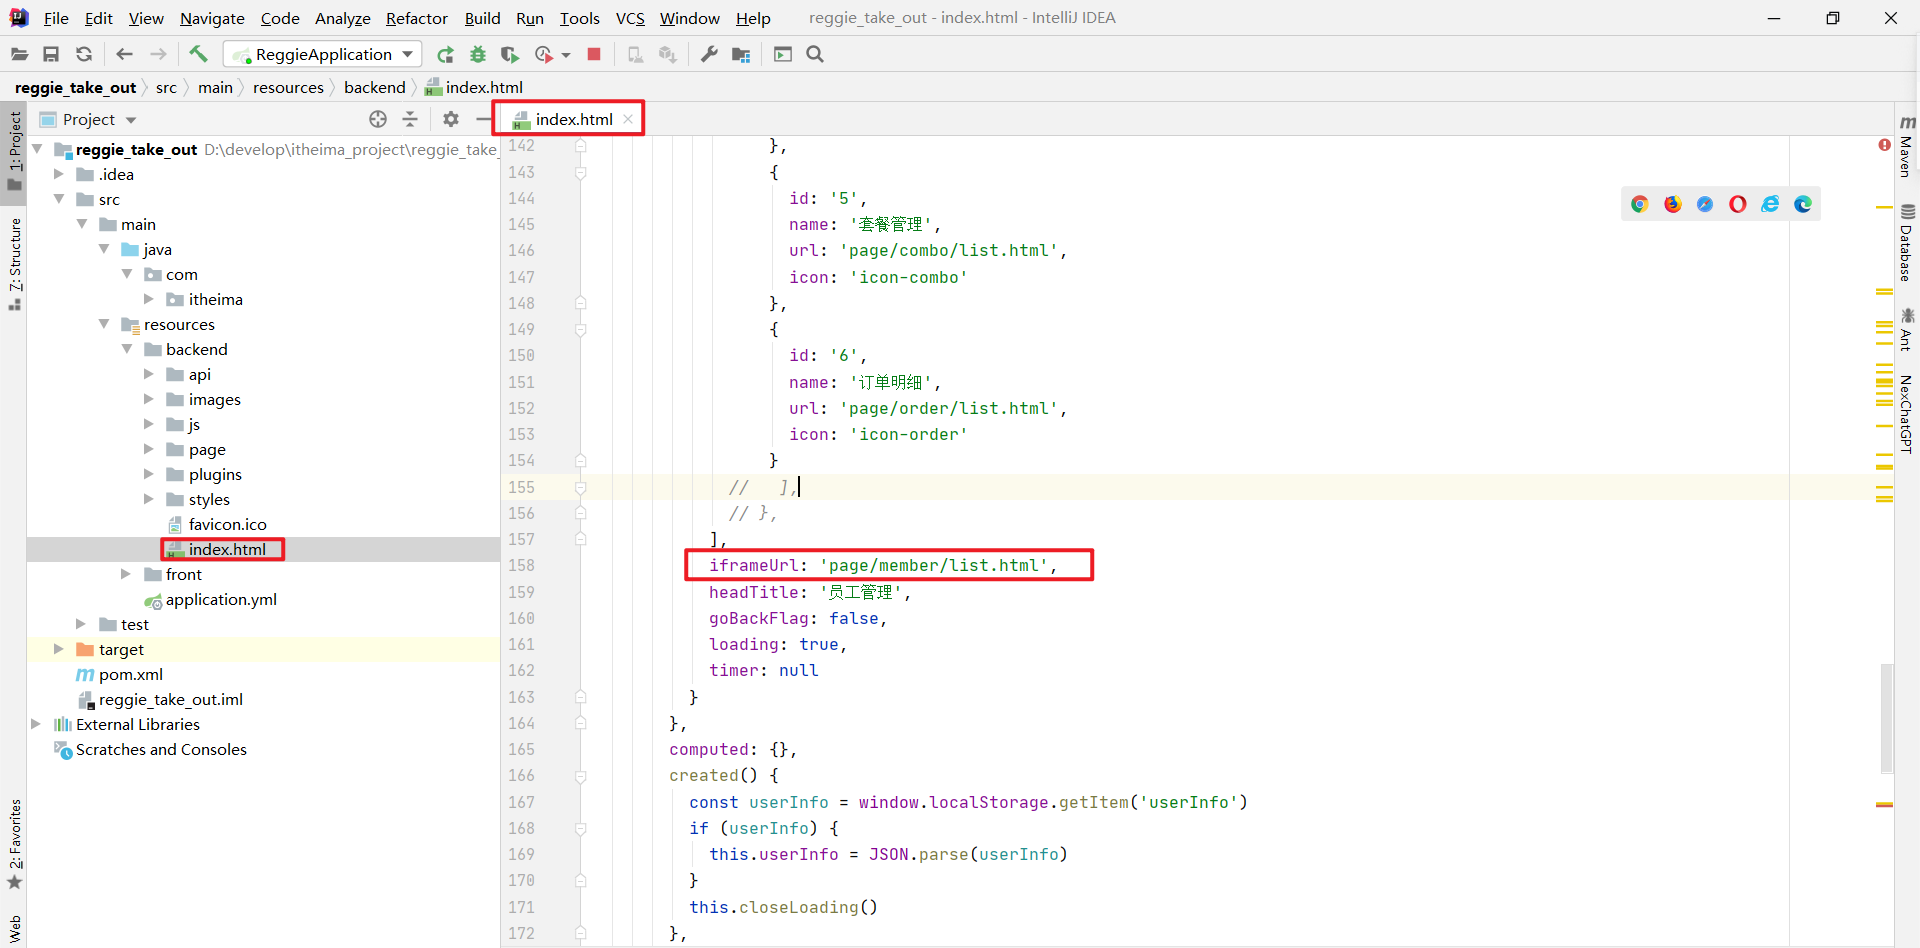Open the VCS menu
This screenshot has height=948, width=1920.
(x=630, y=18)
